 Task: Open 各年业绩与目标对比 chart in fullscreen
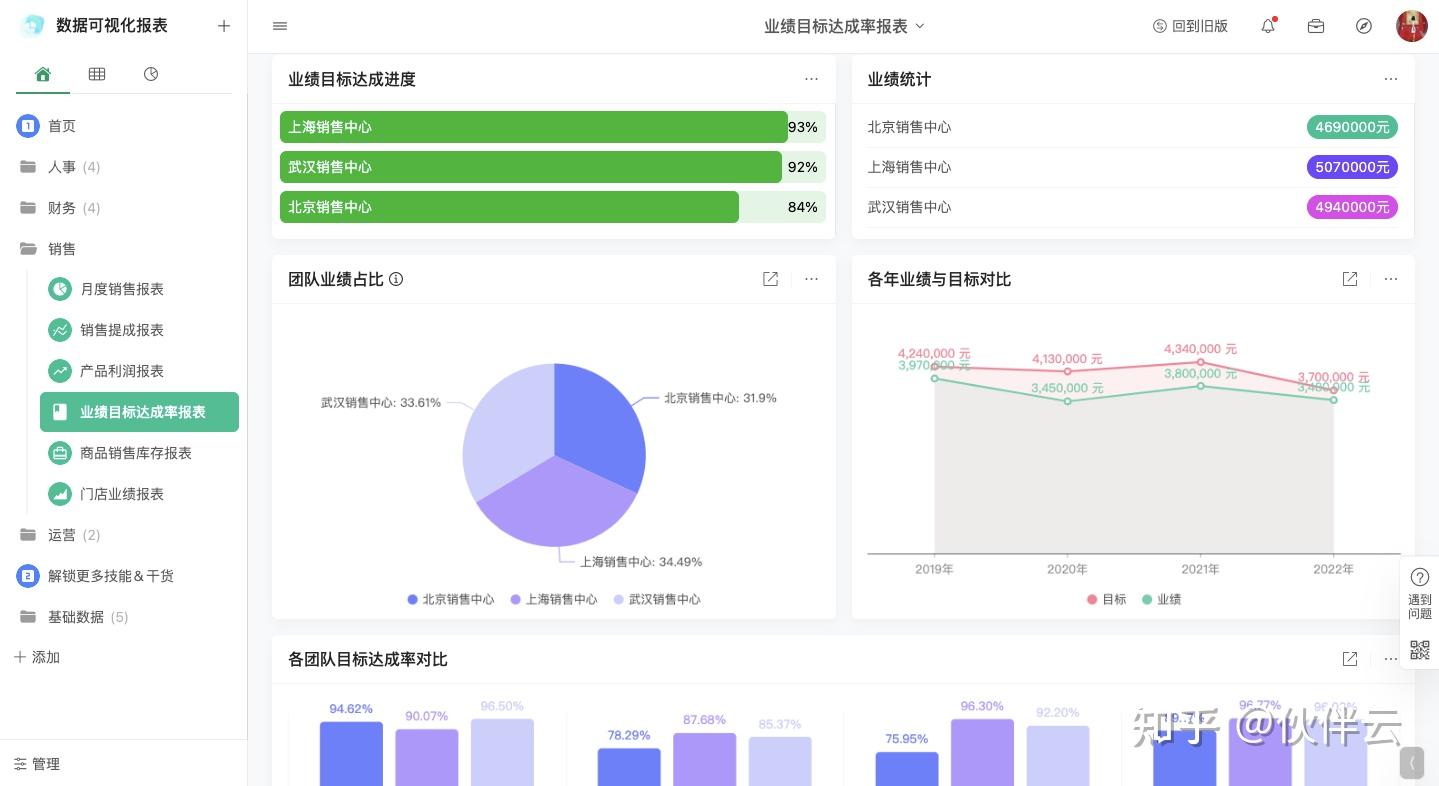1350,279
